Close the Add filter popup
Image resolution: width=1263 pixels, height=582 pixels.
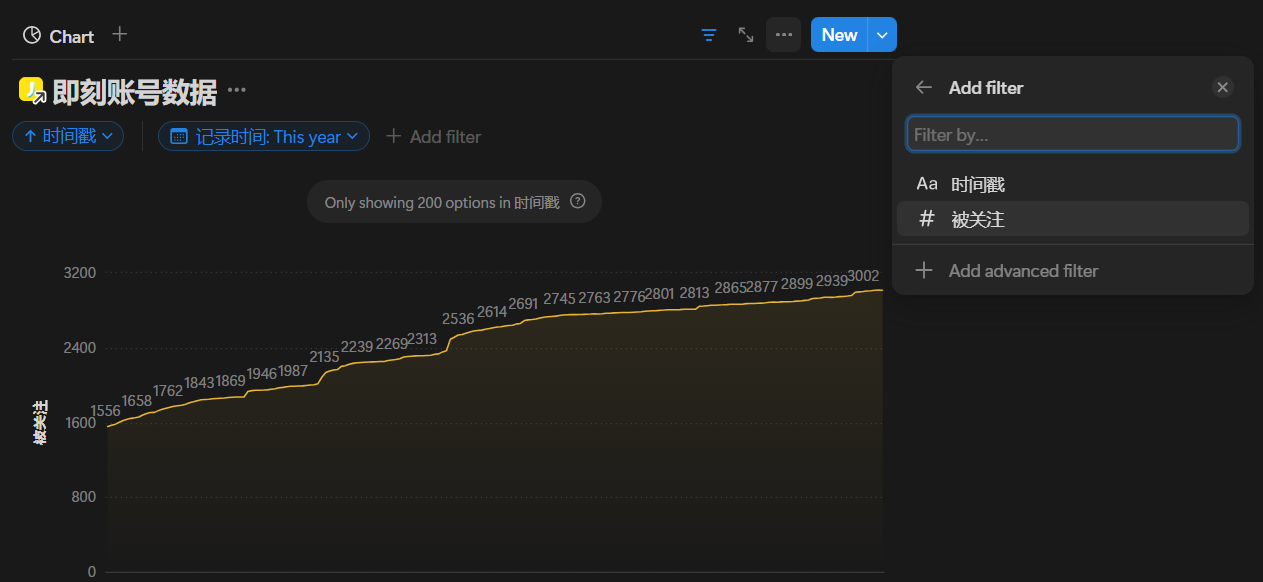point(1222,88)
